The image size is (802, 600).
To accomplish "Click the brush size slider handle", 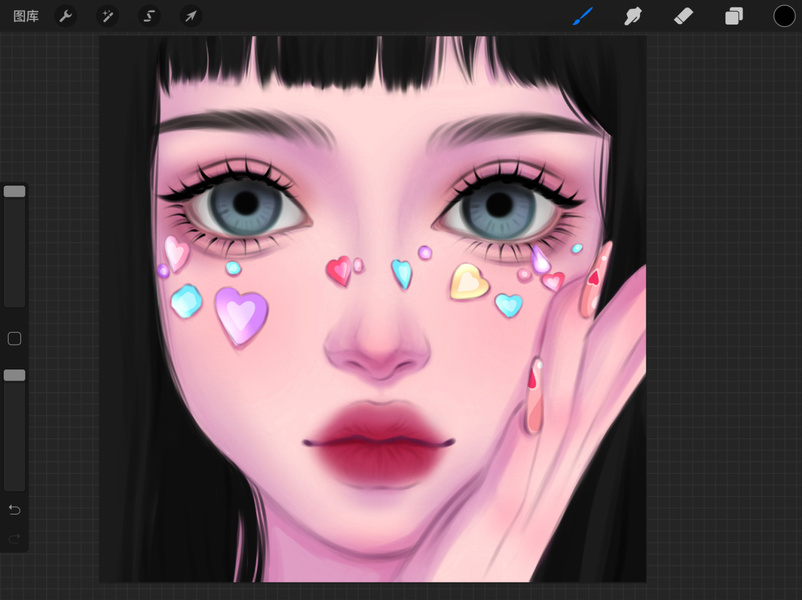I will click(x=14, y=191).
